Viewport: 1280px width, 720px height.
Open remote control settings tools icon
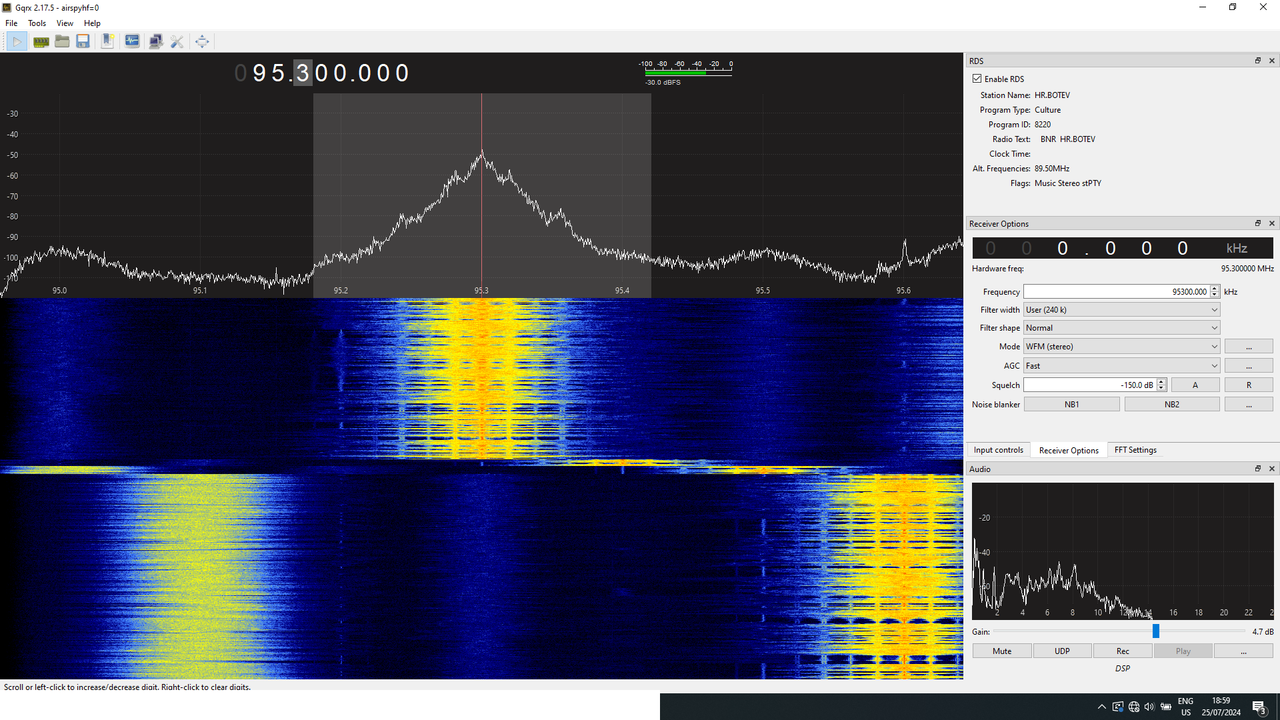pyautogui.click(x=177, y=41)
